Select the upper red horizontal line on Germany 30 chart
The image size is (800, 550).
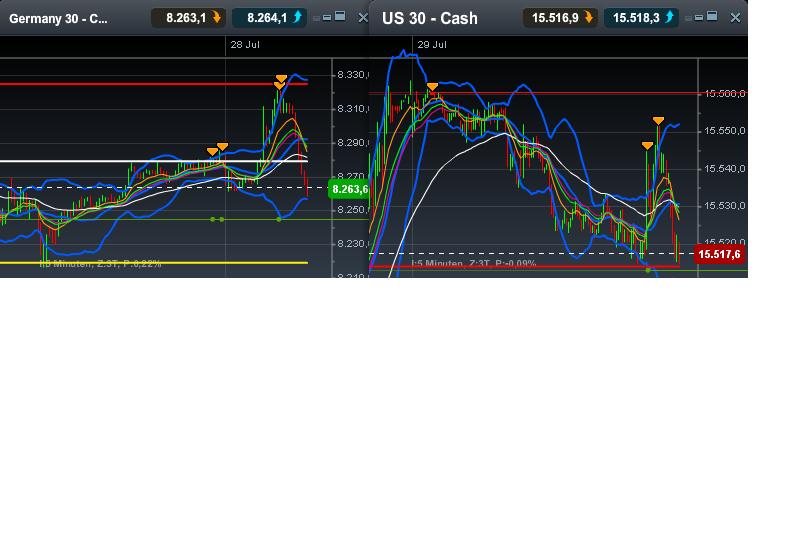click(154, 84)
